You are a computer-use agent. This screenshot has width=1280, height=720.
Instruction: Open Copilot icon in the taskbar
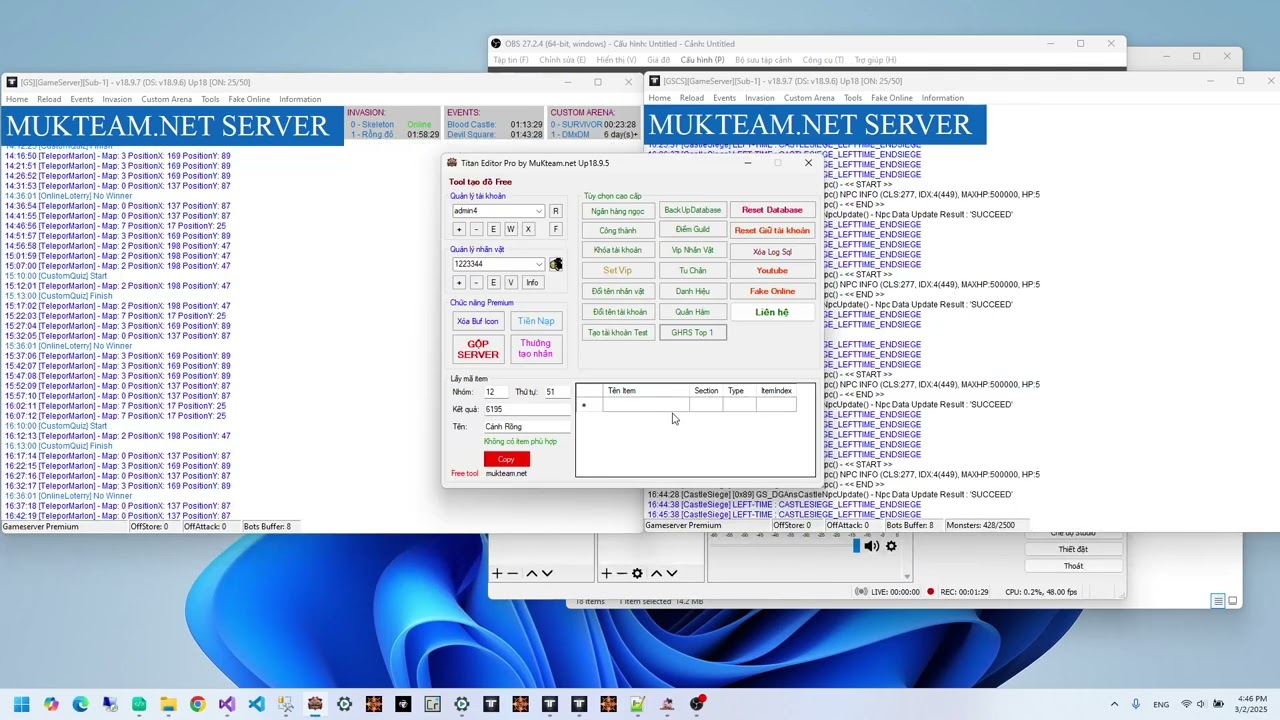click(51, 704)
